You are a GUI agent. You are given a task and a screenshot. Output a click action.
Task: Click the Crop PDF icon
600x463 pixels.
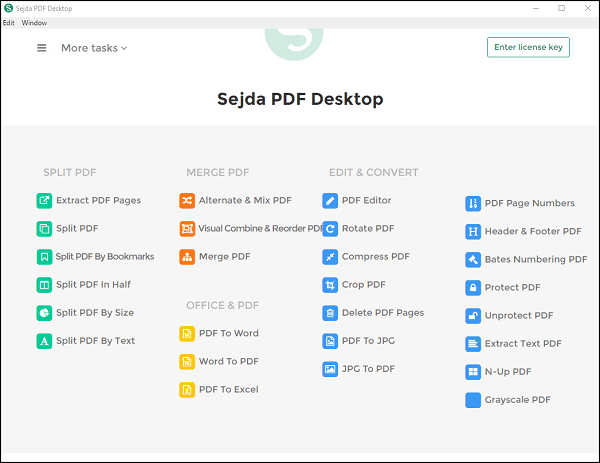(x=330, y=285)
